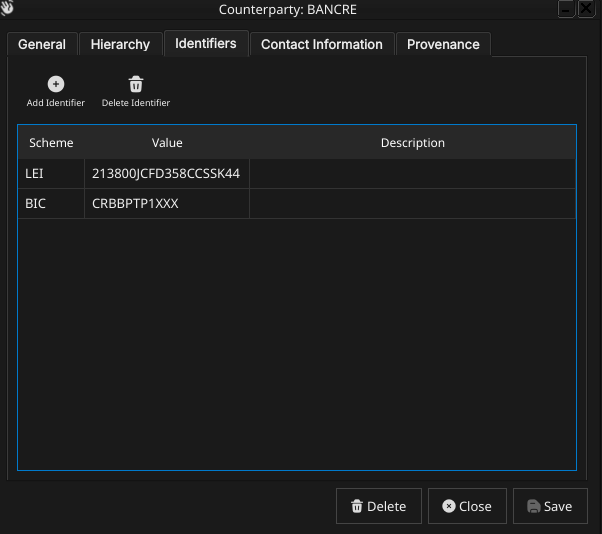
Task: Minimize the Counterparty window
Action: pos(566,8)
